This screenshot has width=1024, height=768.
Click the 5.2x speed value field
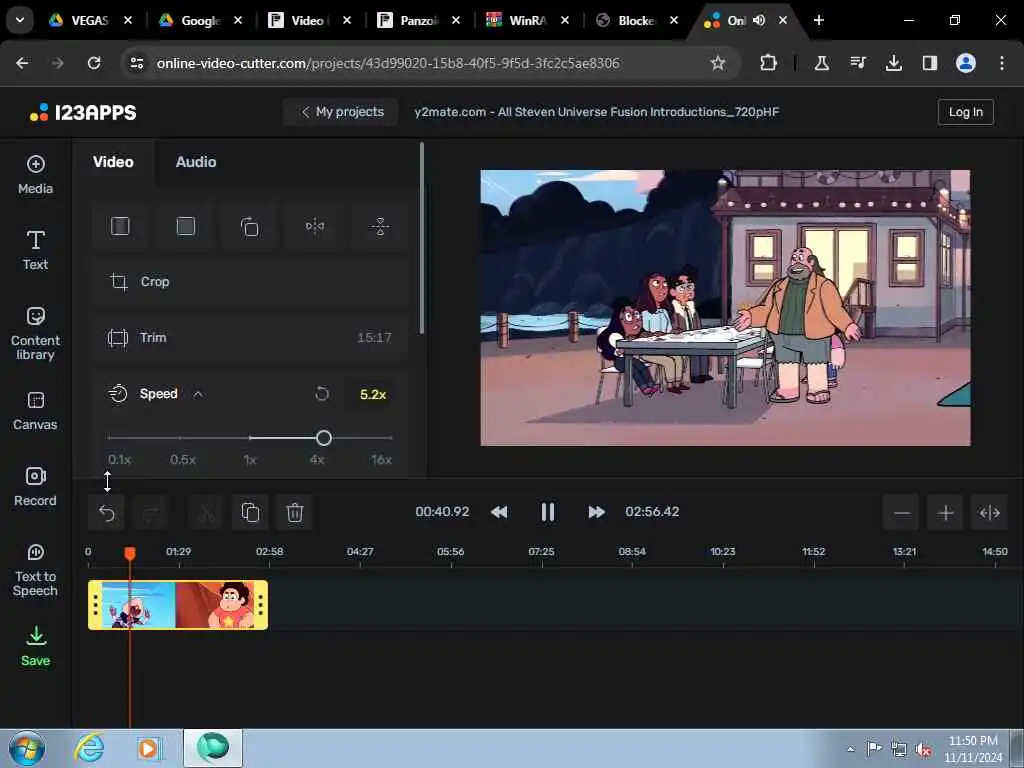pyautogui.click(x=373, y=394)
